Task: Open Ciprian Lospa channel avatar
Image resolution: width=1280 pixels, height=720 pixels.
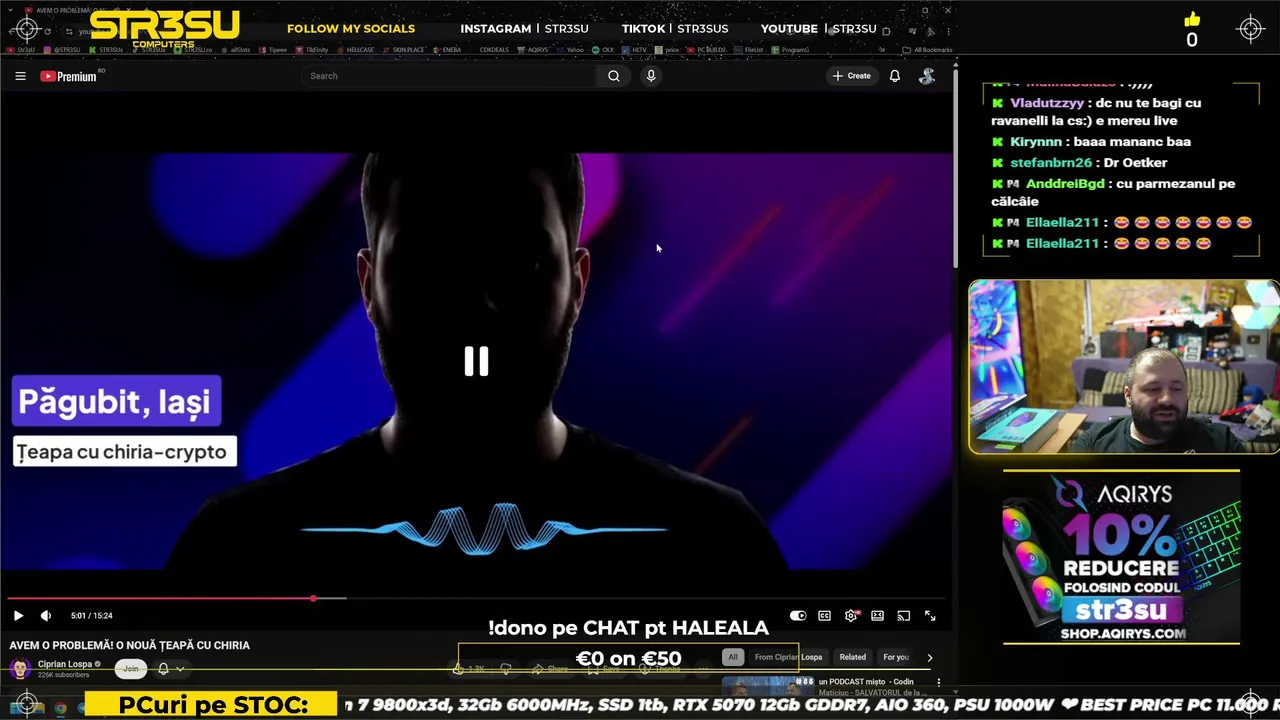Action: [x=20, y=669]
